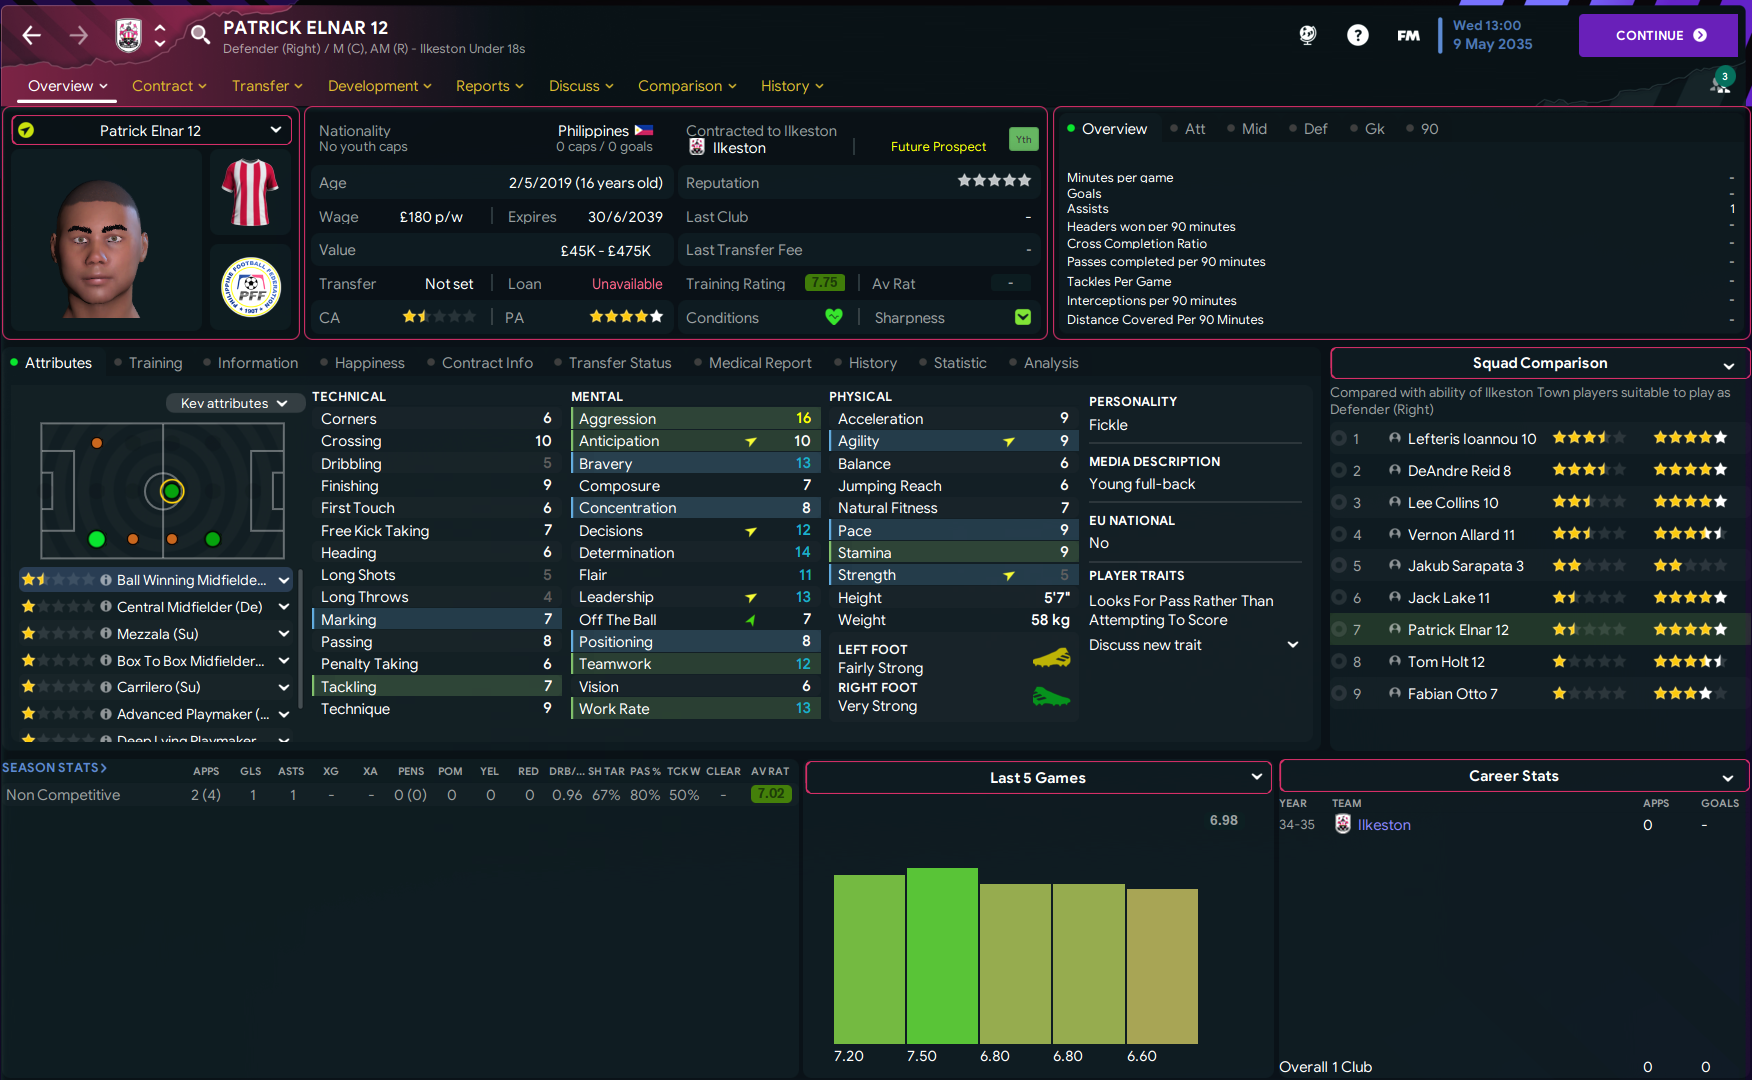Open the Career Stats dropdown
Screen dimensions: 1752x1080
pos(1514,776)
